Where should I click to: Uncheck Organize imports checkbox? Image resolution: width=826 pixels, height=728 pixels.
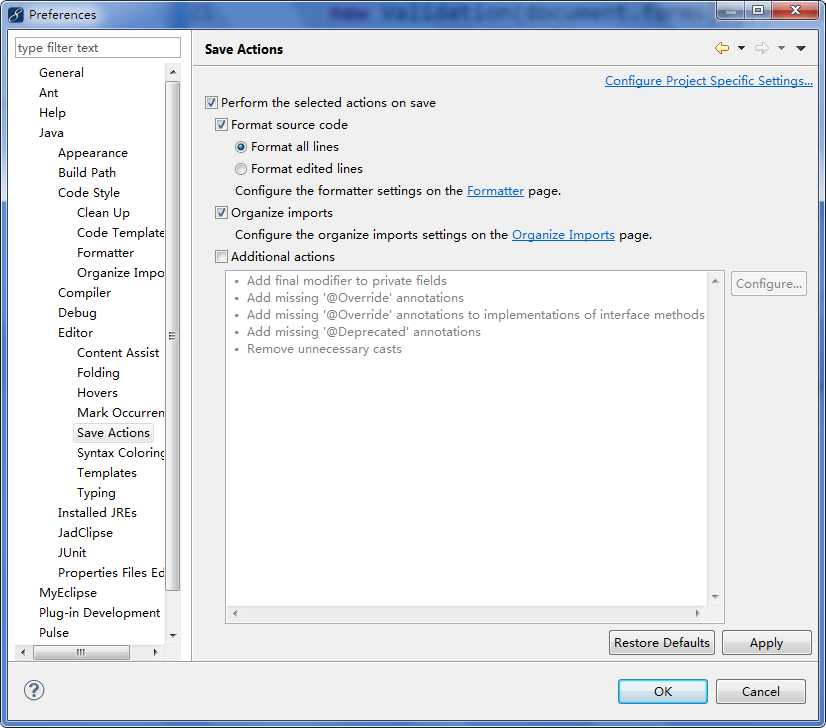221,213
